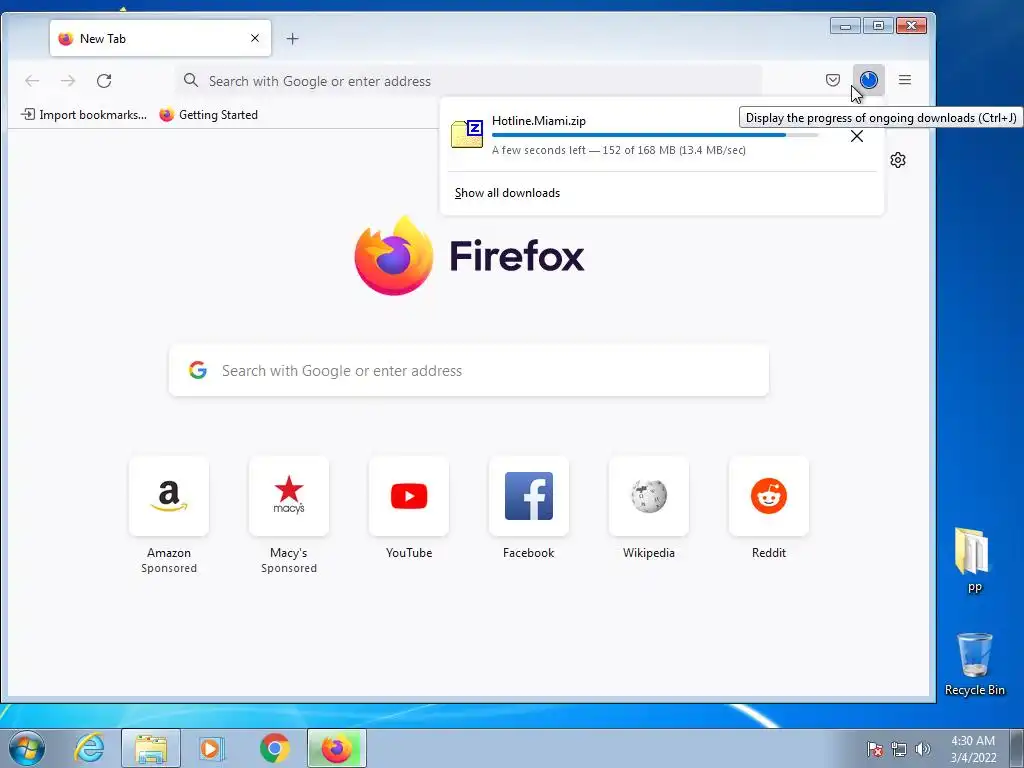Image resolution: width=1024 pixels, height=768 pixels.
Task: Click the magnifier icon in address bar
Action: (x=191, y=80)
